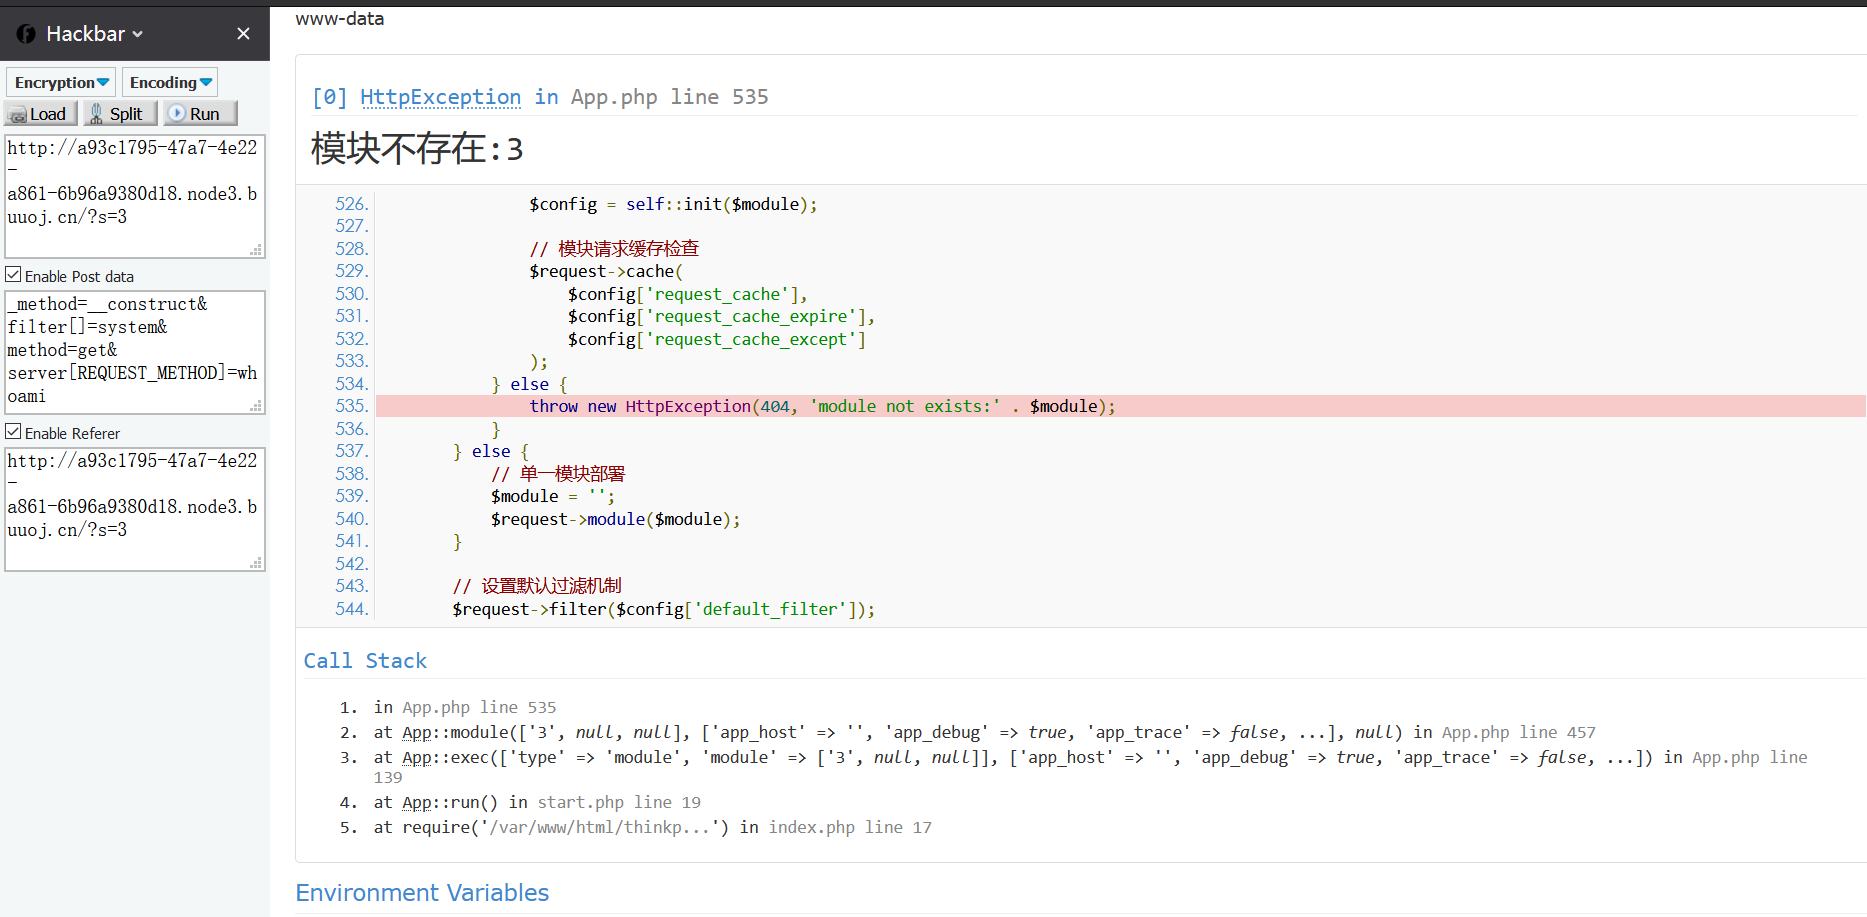Click the 'App.php line 457' file reference
The width and height of the screenshot is (1867, 917).
1519,732
